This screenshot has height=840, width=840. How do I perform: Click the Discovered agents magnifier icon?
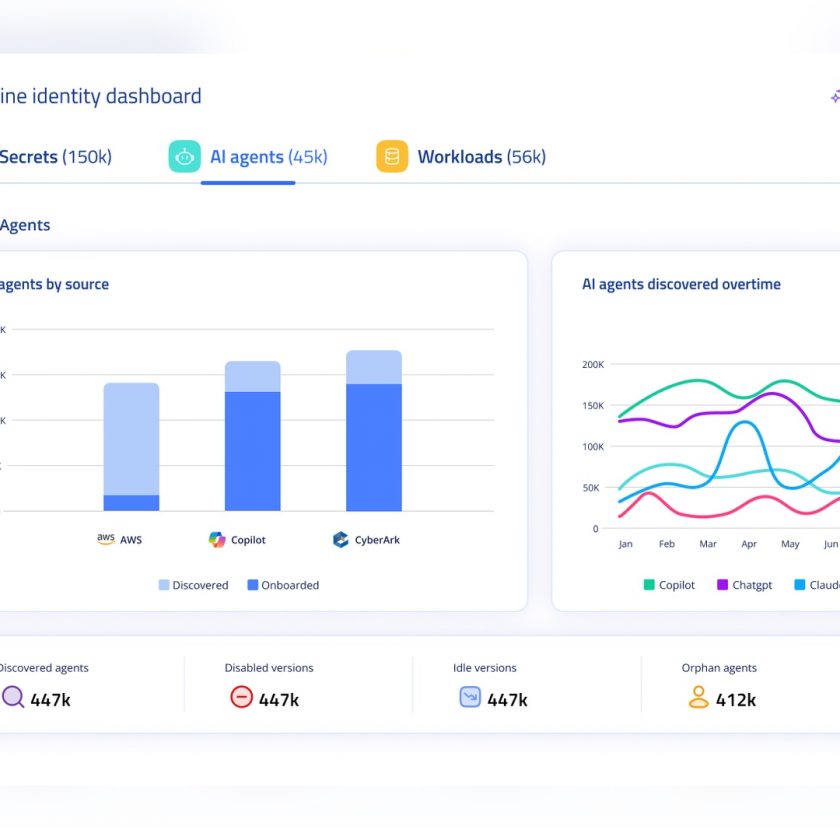coord(13,697)
